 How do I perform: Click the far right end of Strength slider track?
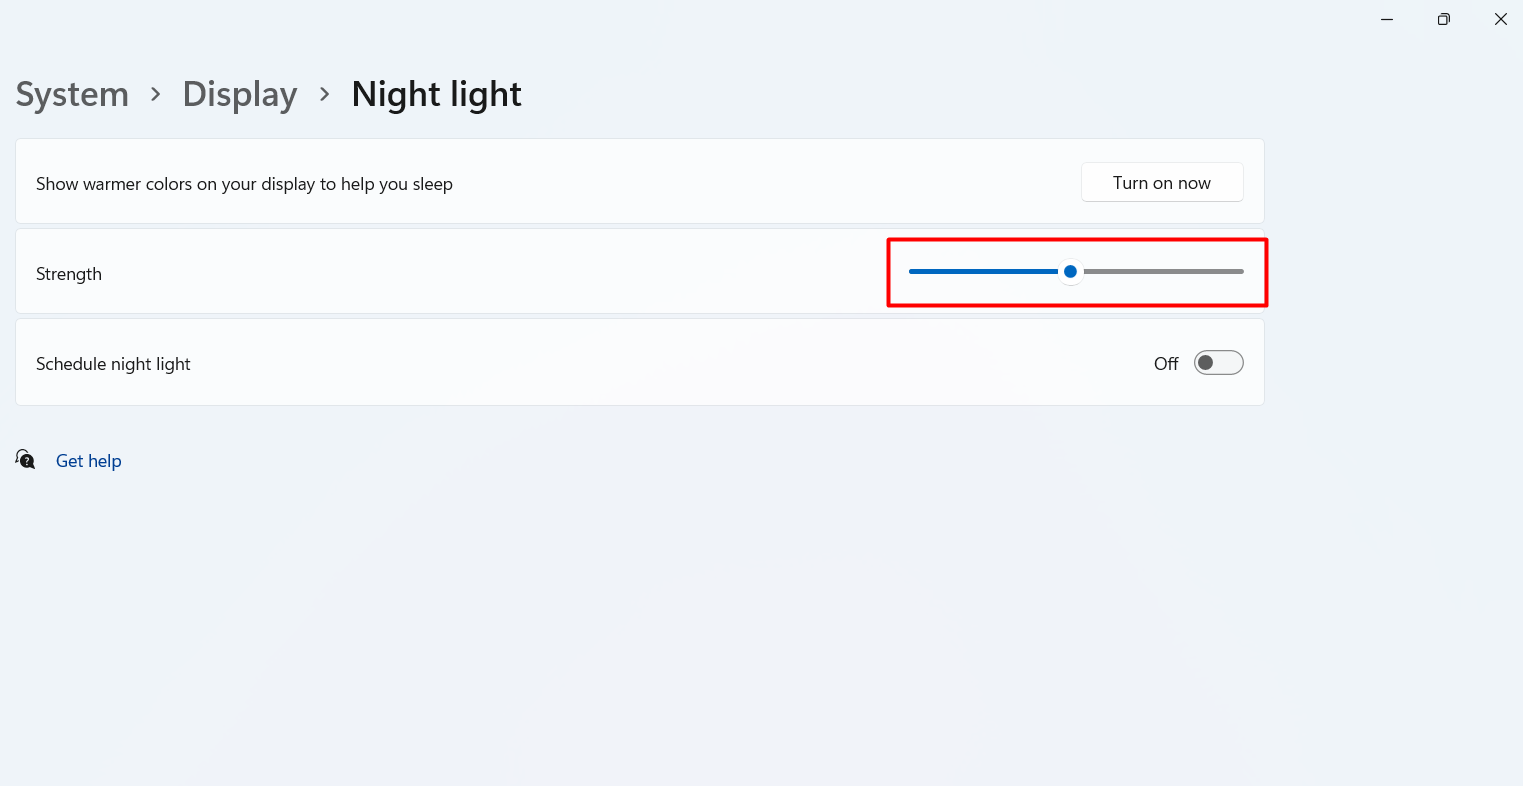point(1241,271)
